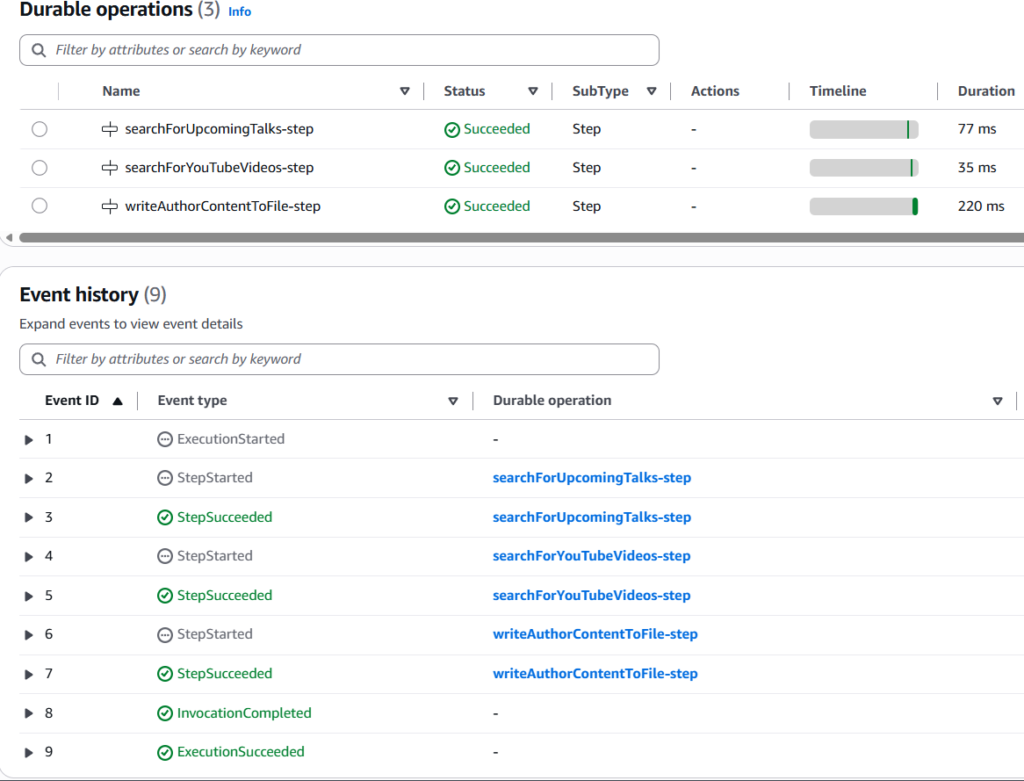Select the writeAuthorContentToFile-step name in operations table
Screen dimensions: 1024x781
tap(223, 206)
